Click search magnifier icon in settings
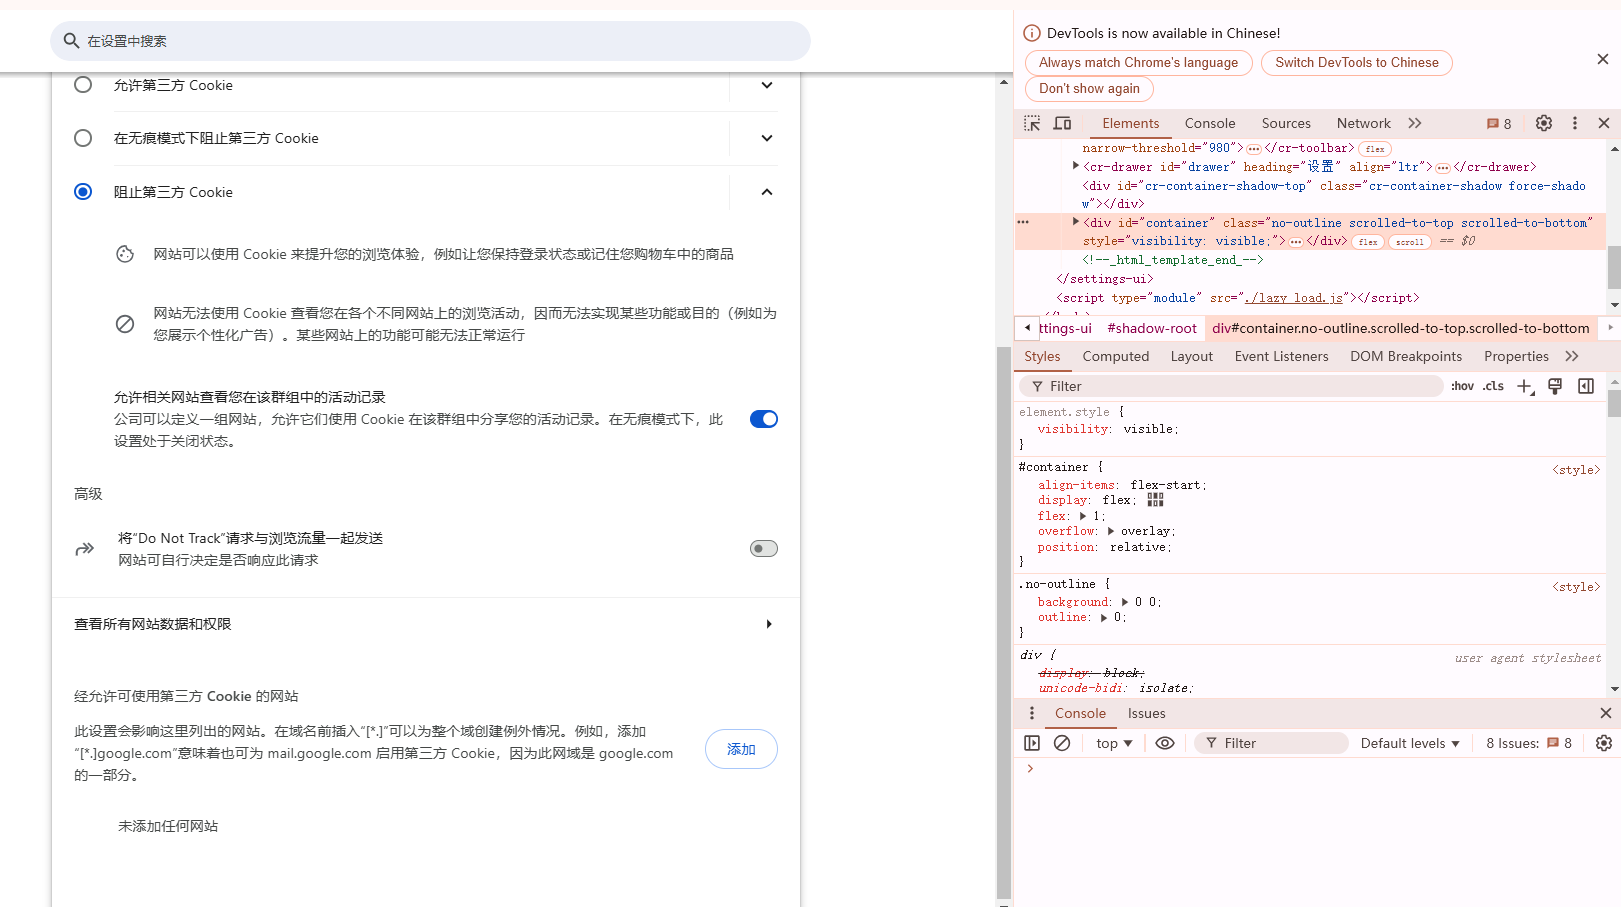Image resolution: width=1621 pixels, height=907 pixels. coord(71,41)
